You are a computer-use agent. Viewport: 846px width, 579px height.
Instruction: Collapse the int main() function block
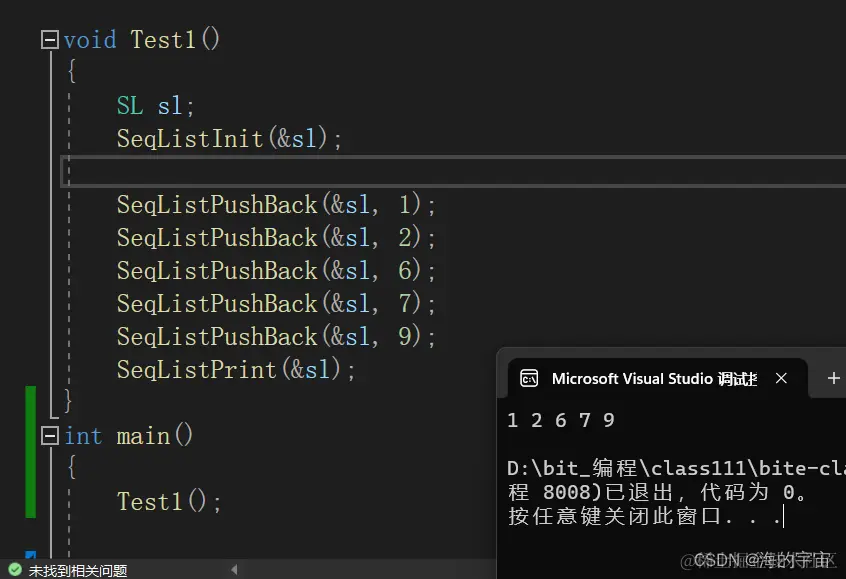[50, 435]
